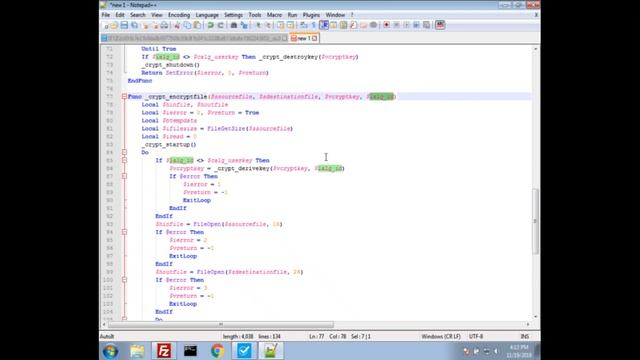Click the Save All toolbar icon
This screenshot has width=640, height=360.
(x=134, y=25)
